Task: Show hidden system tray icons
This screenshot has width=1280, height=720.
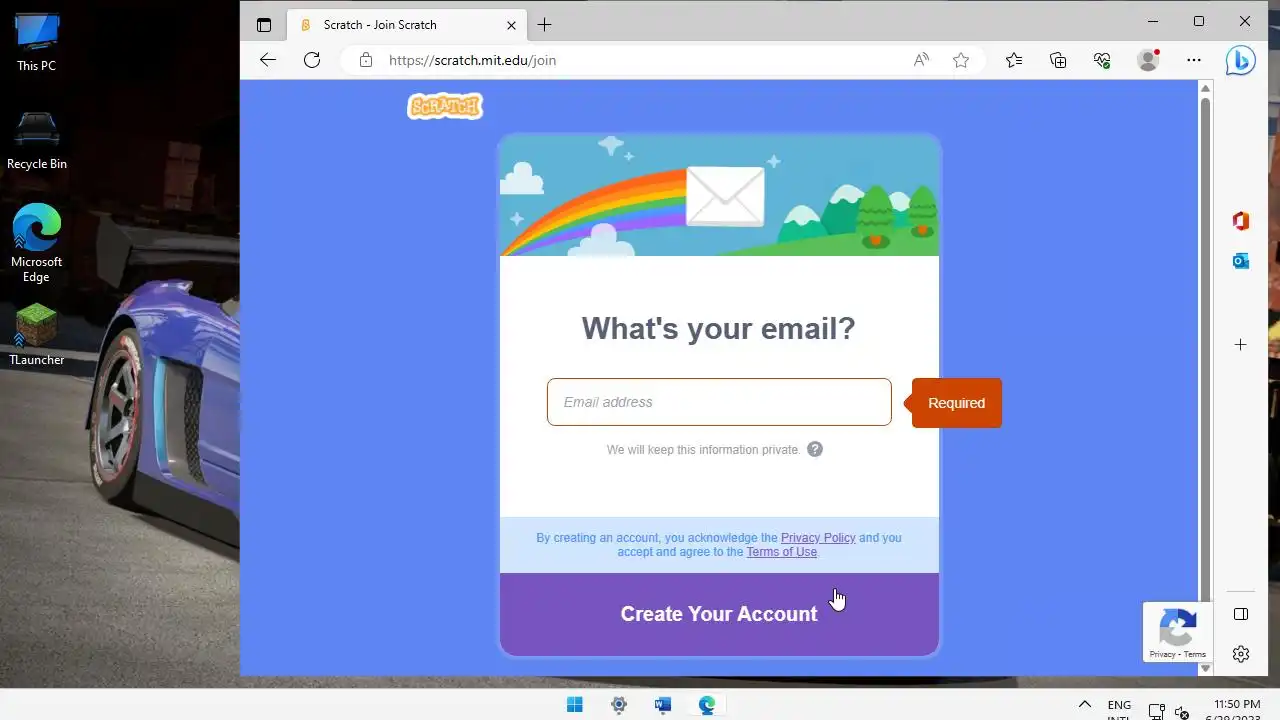Action: coord(1084,705)
